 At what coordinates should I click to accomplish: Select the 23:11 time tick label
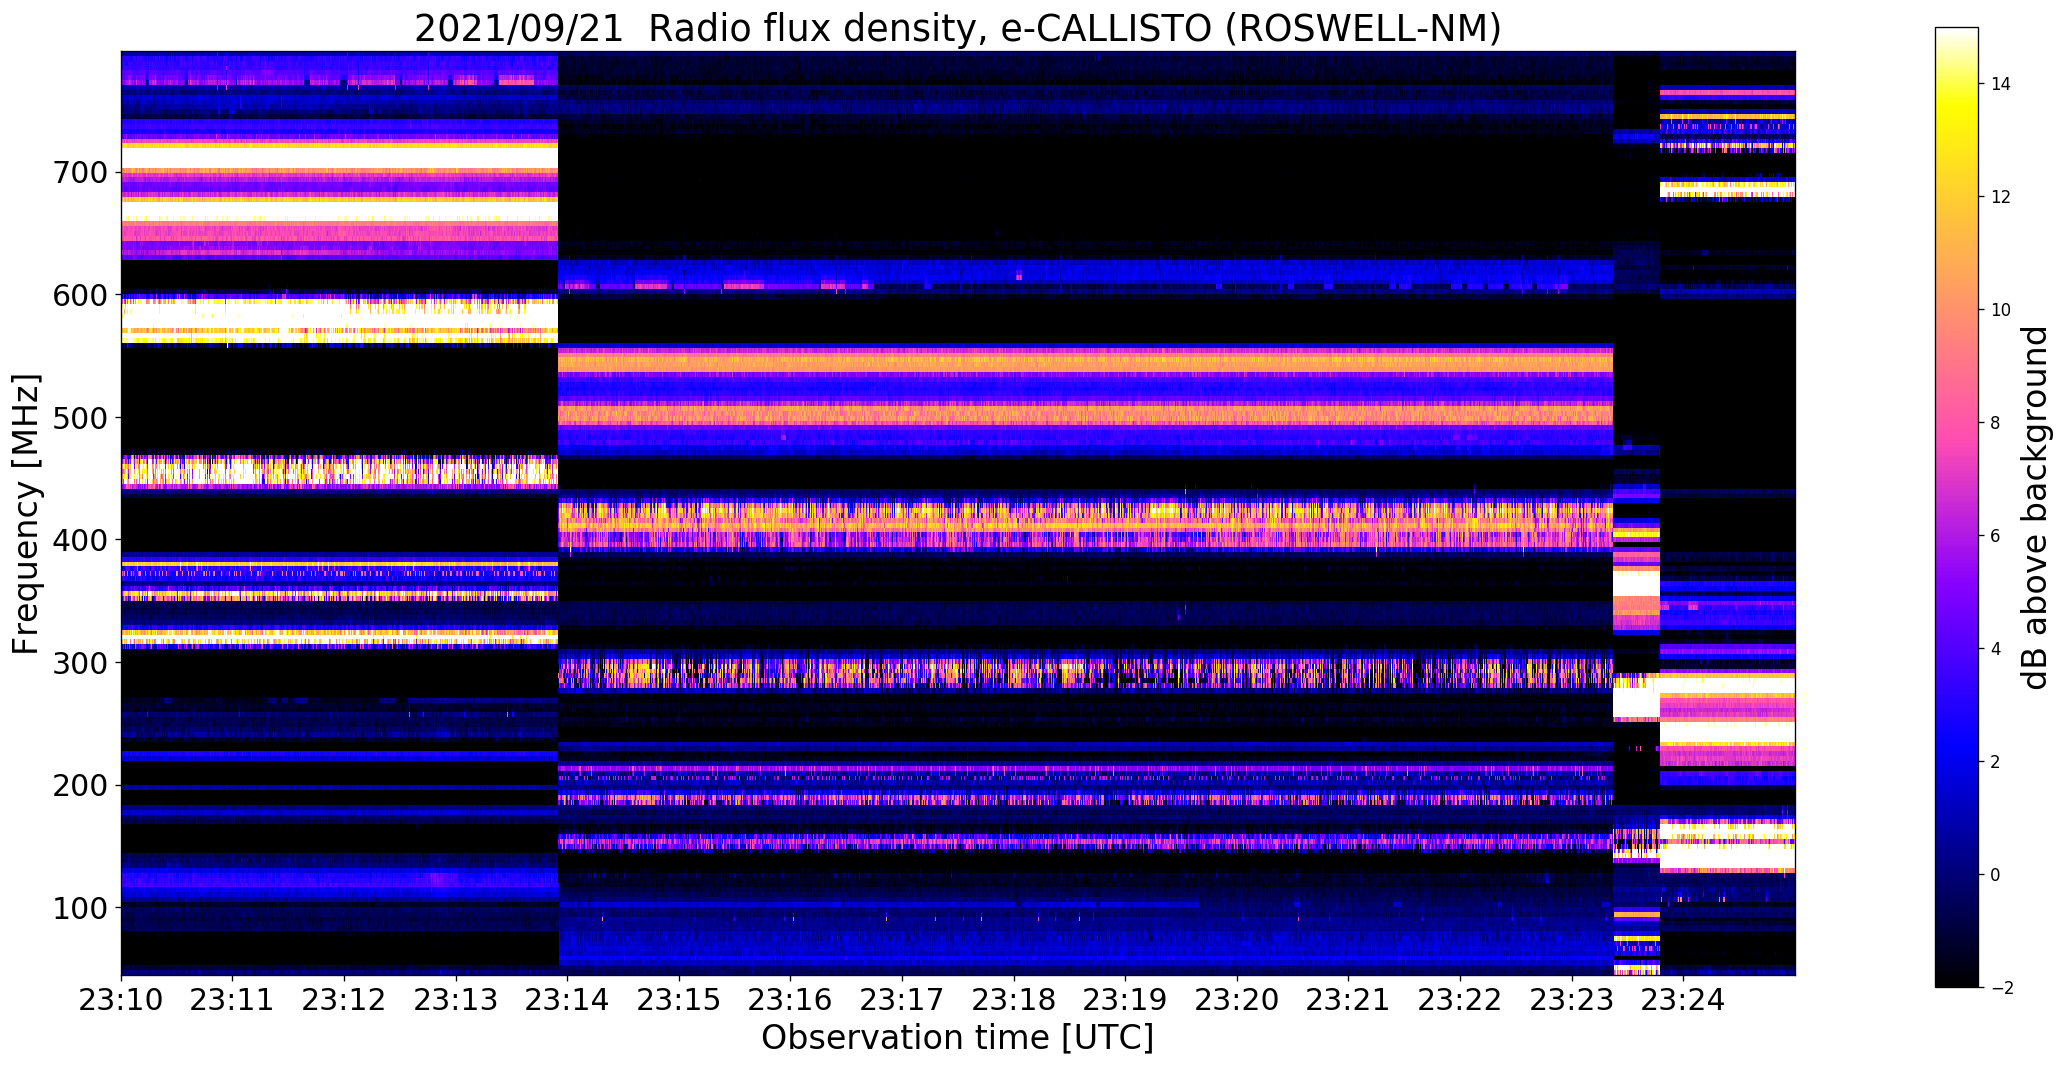tap(233, 1001)
